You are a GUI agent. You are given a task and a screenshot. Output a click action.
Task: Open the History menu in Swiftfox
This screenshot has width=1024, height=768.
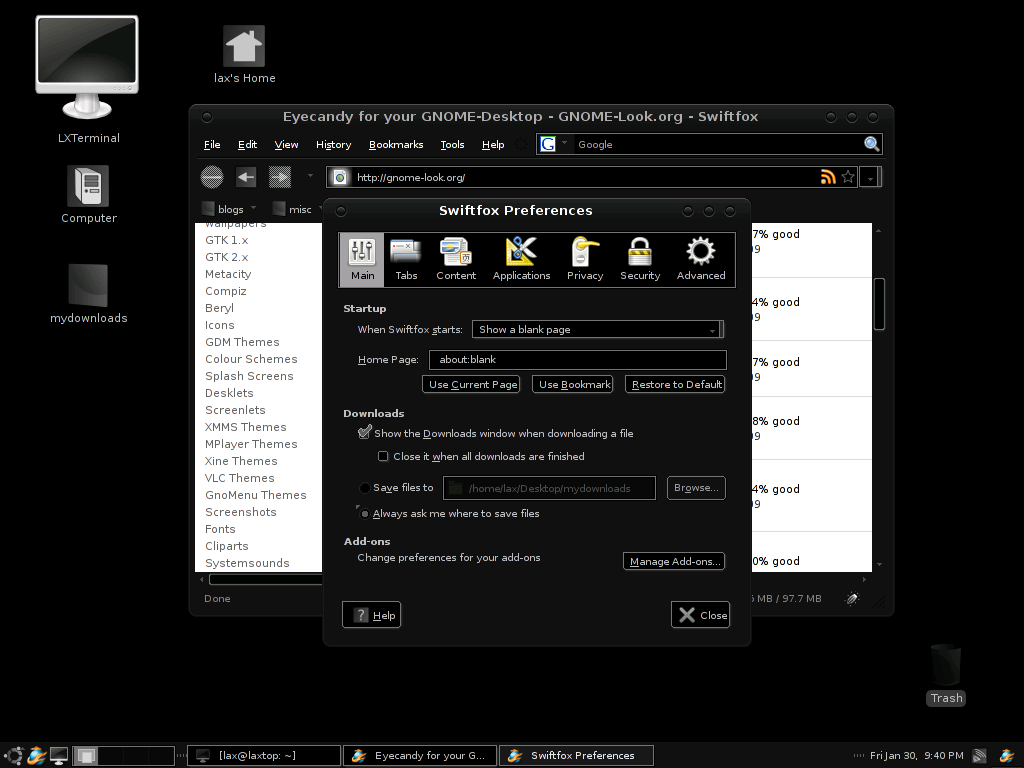coord(333,144)
